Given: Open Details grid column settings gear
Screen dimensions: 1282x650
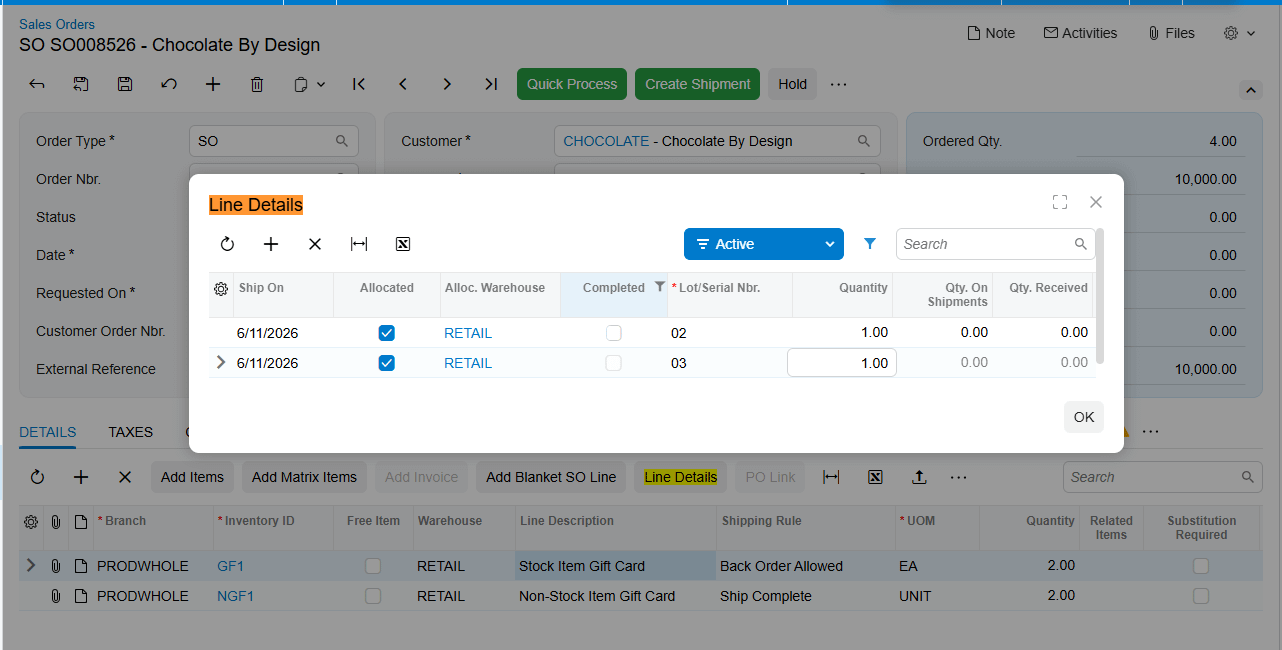Looking at the screenshot, I should point(31,521).
